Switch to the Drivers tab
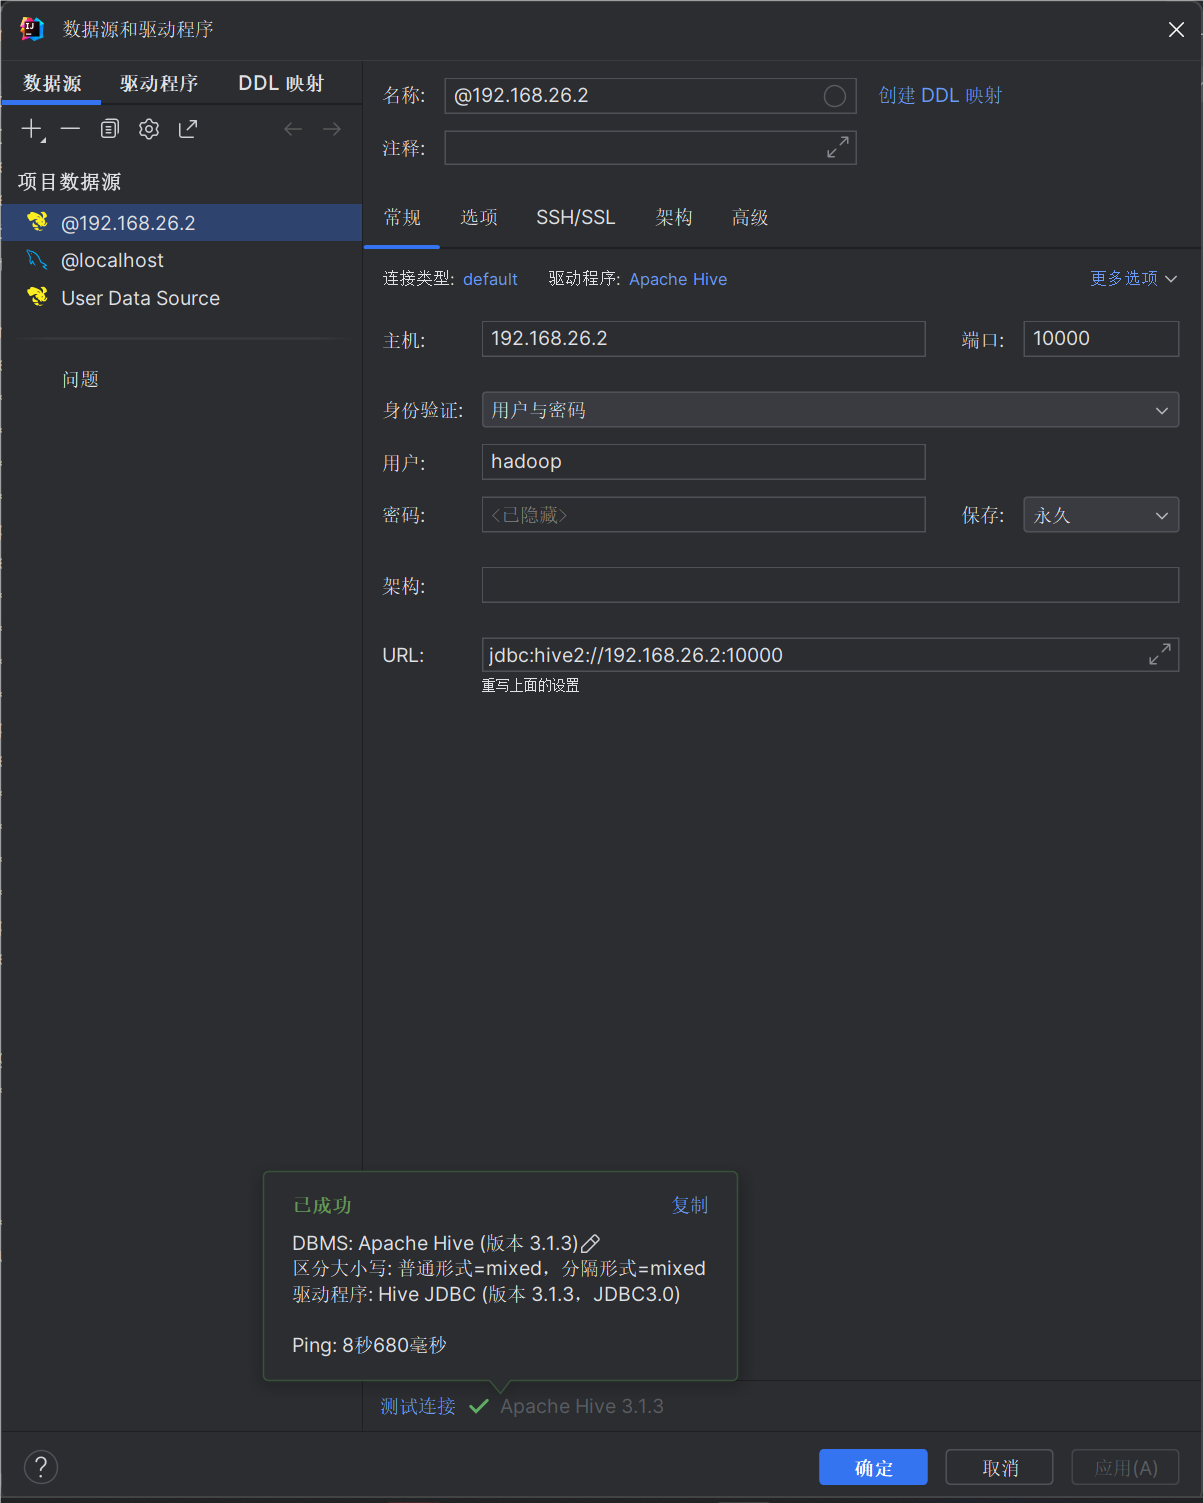 (159, 83)
